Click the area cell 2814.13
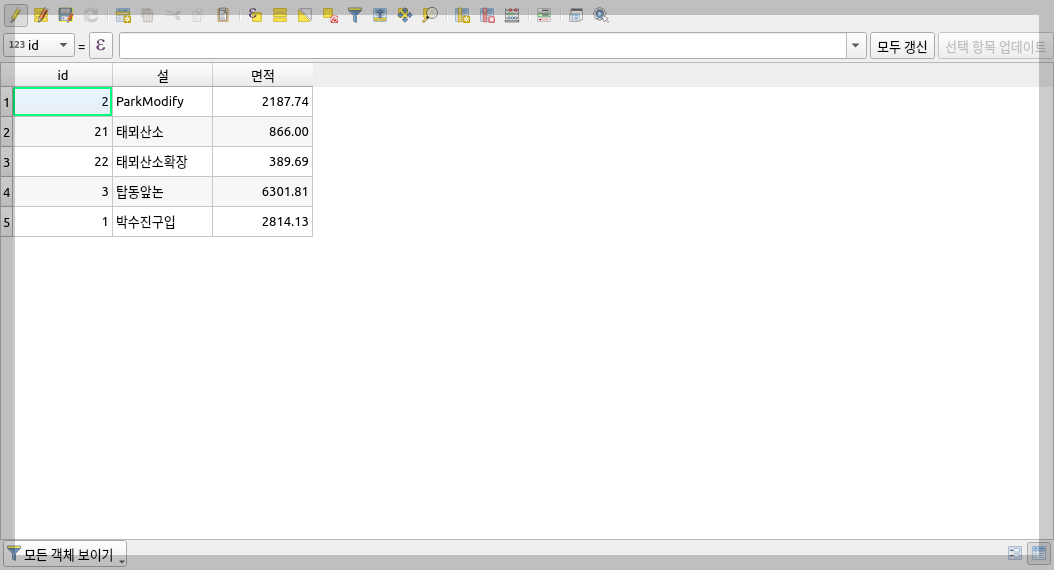 point(262,222)
